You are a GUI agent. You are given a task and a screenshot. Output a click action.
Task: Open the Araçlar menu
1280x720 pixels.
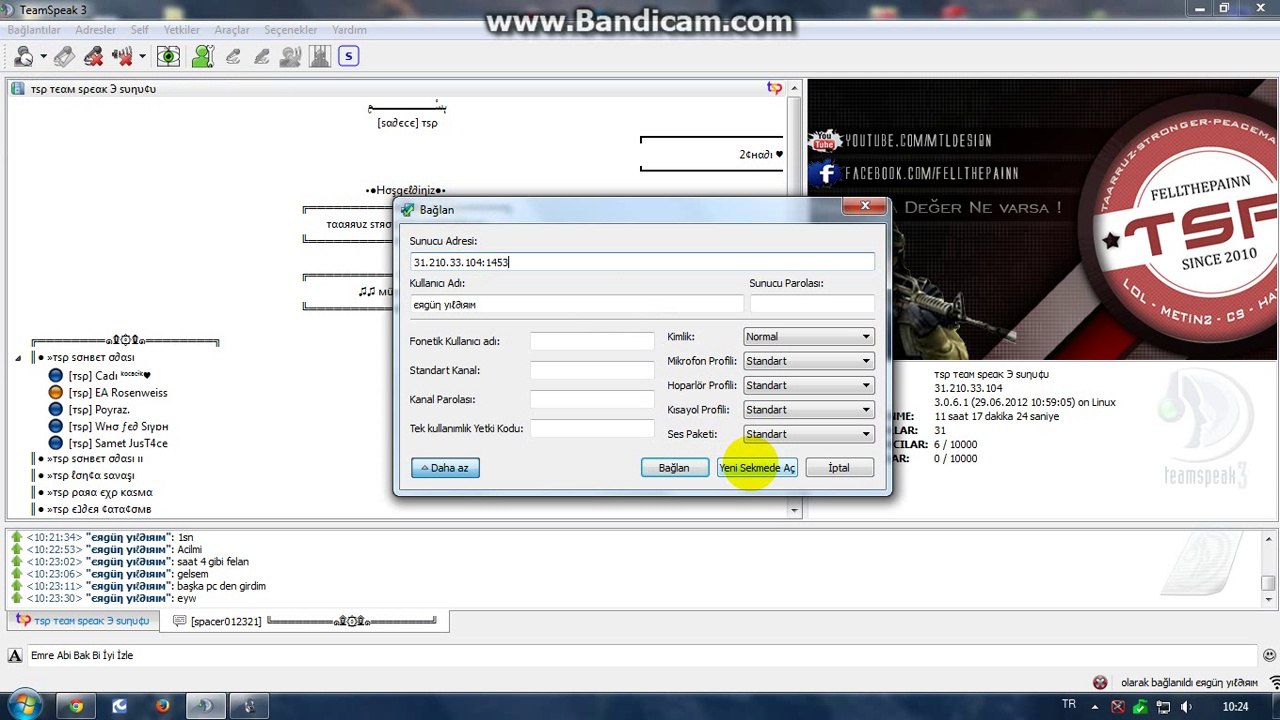coord(232,30)
